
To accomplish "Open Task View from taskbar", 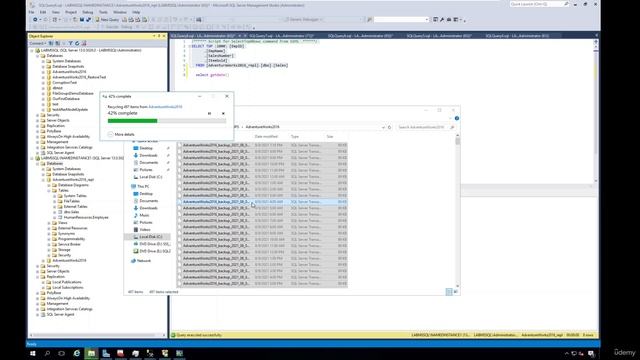I will 62,353.
